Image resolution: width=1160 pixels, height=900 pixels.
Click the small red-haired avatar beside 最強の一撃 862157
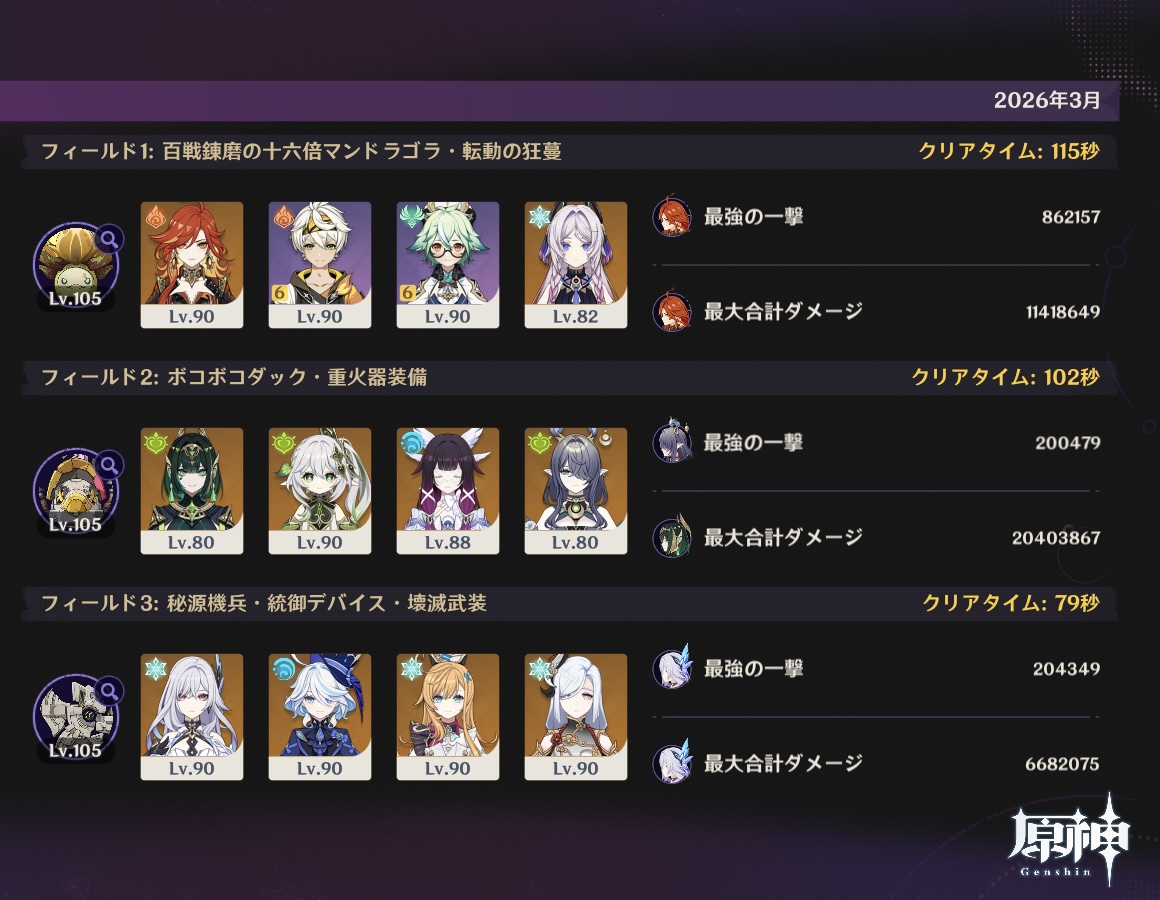click(672, 217)
